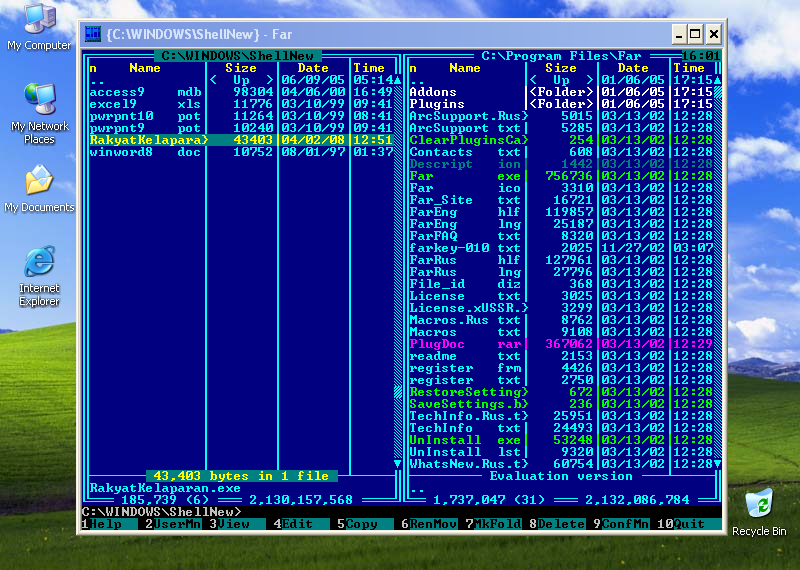Screen dimensions: 800x570
Task: Select pwrpnt9 pot file row
Action: coord(241,128)
